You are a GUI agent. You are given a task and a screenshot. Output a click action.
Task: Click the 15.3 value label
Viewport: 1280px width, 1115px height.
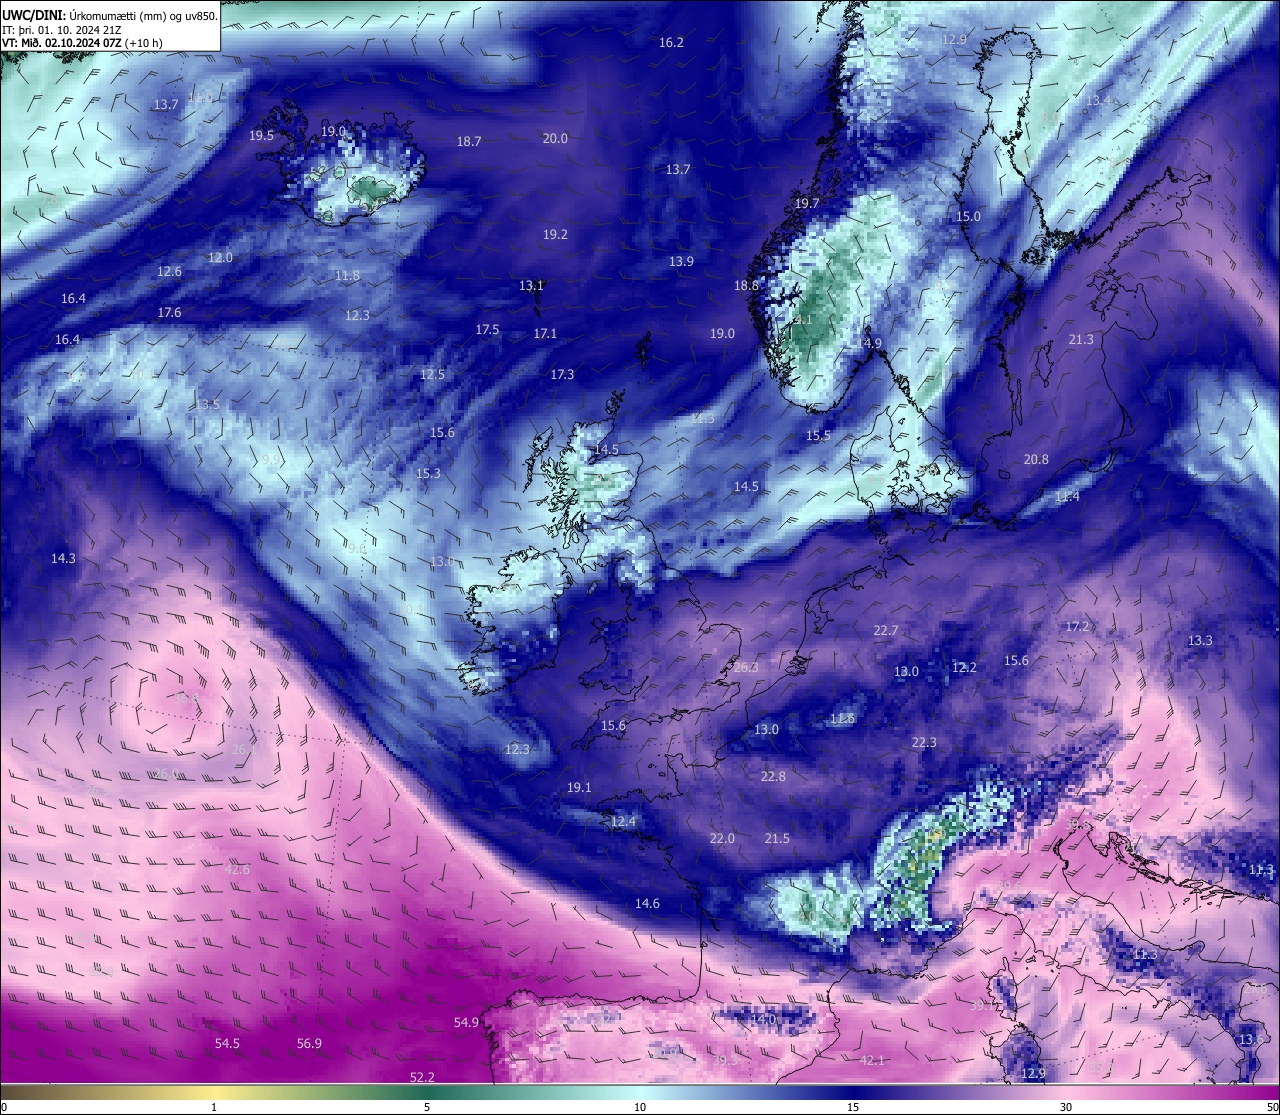[428, 474]
